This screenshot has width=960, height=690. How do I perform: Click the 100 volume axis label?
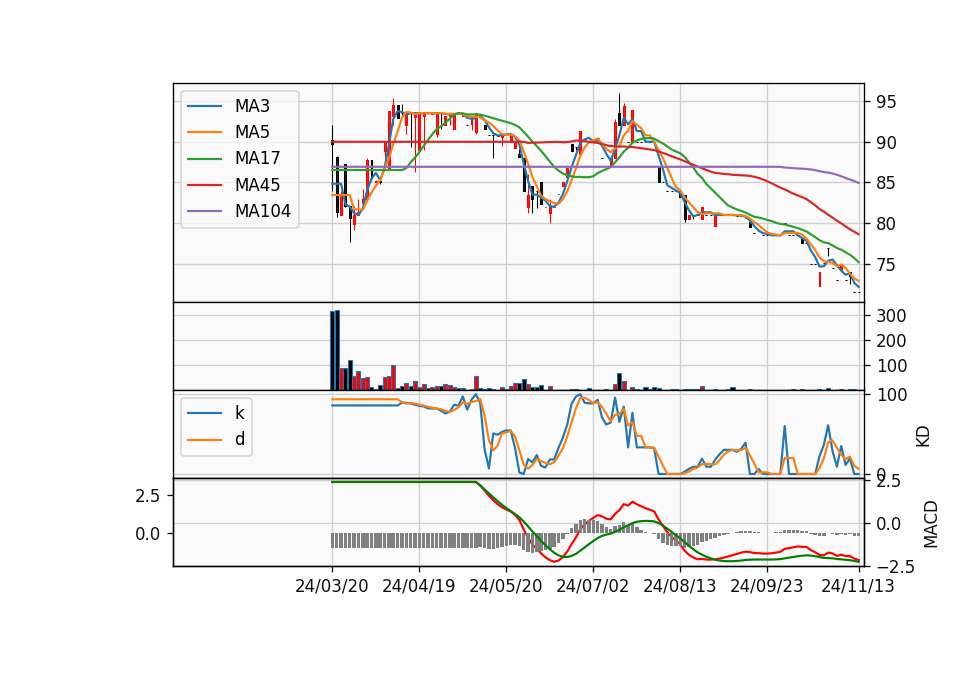point(891,366)
